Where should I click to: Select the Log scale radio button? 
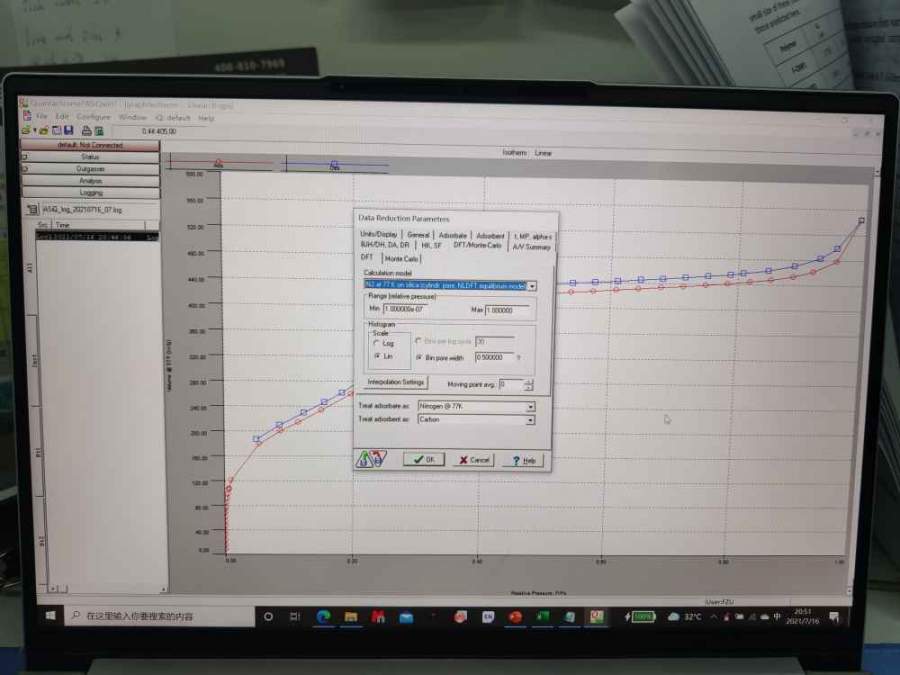[377, 343]
